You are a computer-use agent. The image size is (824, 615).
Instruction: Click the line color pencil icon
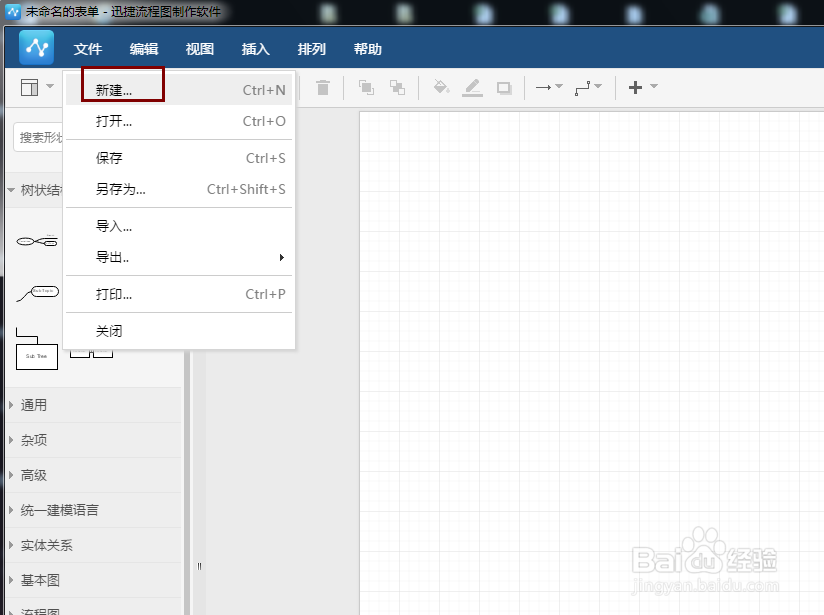click(x=472, y=87)
